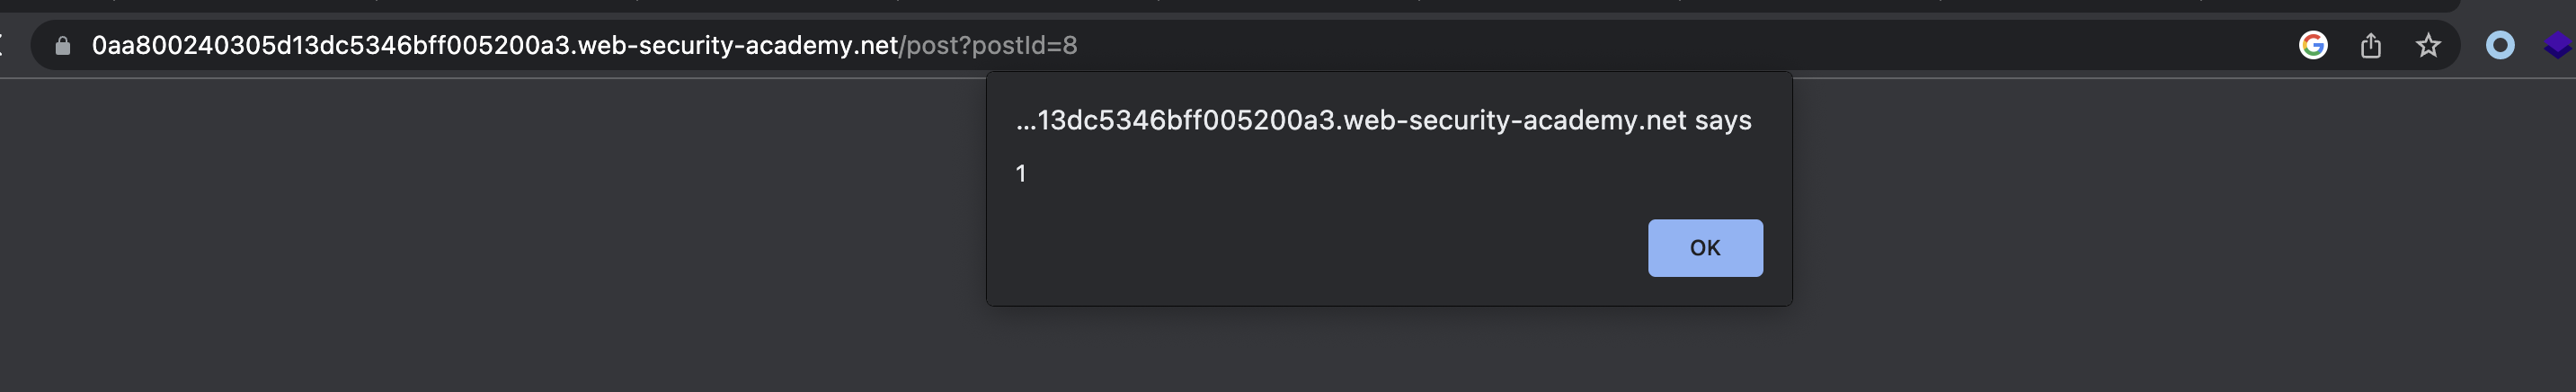This screenshot has height=392, width=2576.
Task: Click the light-blue ring extension icon
Action: click(2499, 46)
